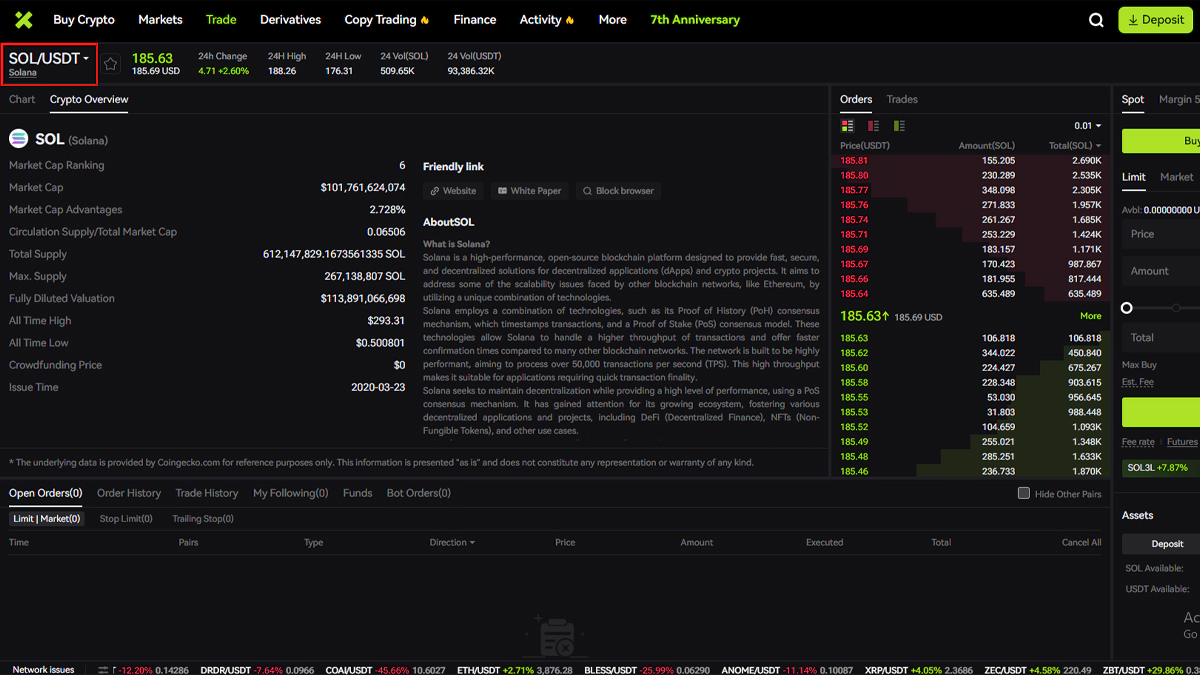Open search with the magnifier icon
This screenshot has height=675, width=1200.
(x=1096, y=20)
